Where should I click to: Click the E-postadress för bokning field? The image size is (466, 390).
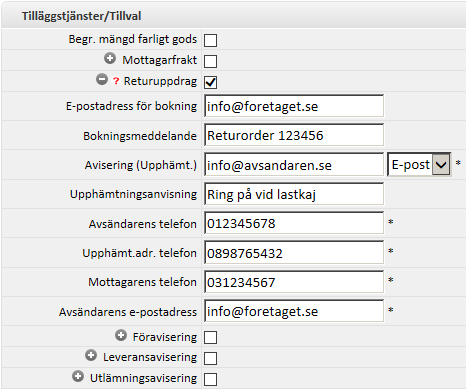[294, 106]
